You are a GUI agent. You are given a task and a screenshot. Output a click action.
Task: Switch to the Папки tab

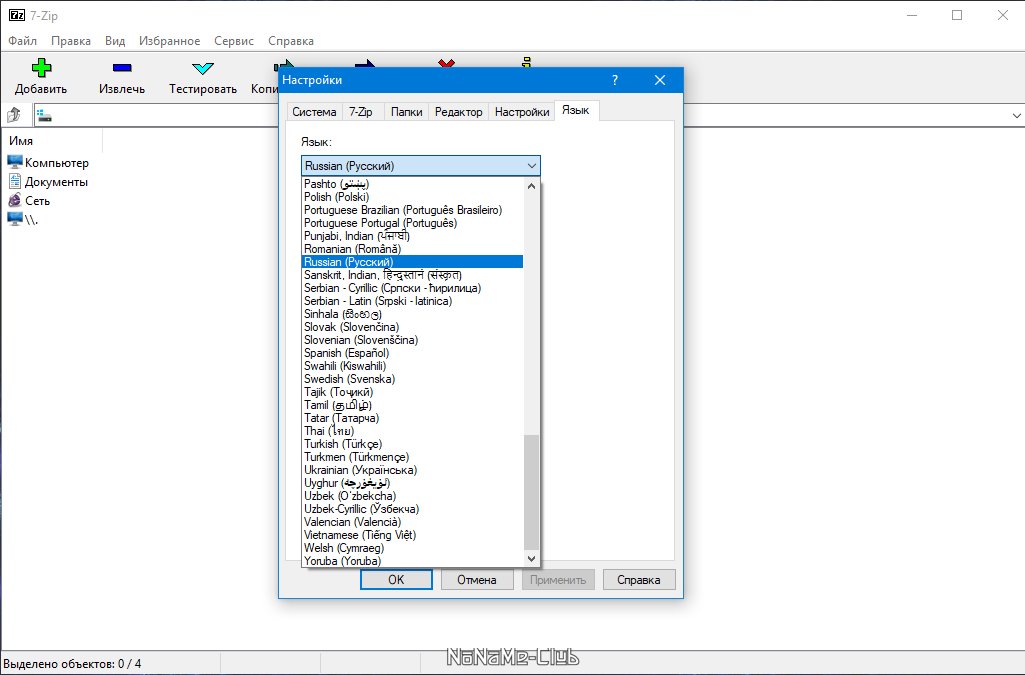(406, 112)
